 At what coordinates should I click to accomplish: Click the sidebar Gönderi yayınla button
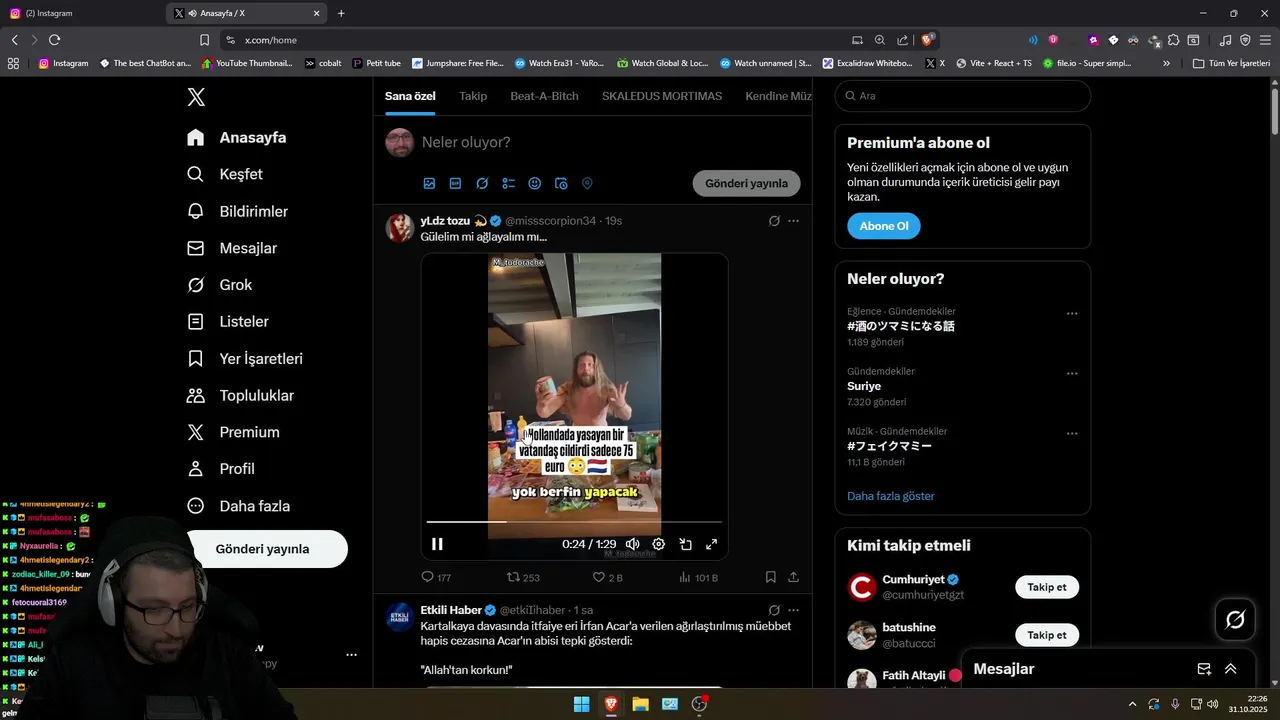click(x=263, y=549)
